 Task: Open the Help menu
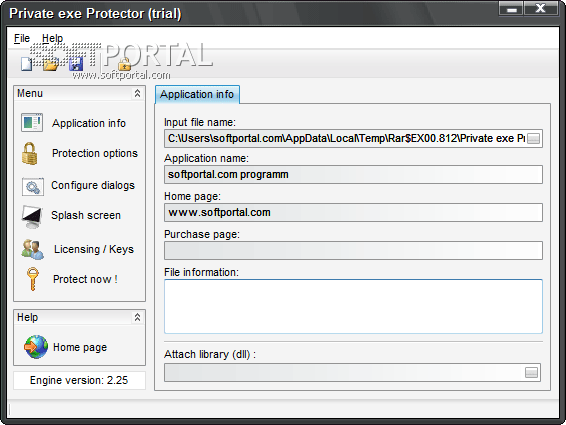coord(52,38)
